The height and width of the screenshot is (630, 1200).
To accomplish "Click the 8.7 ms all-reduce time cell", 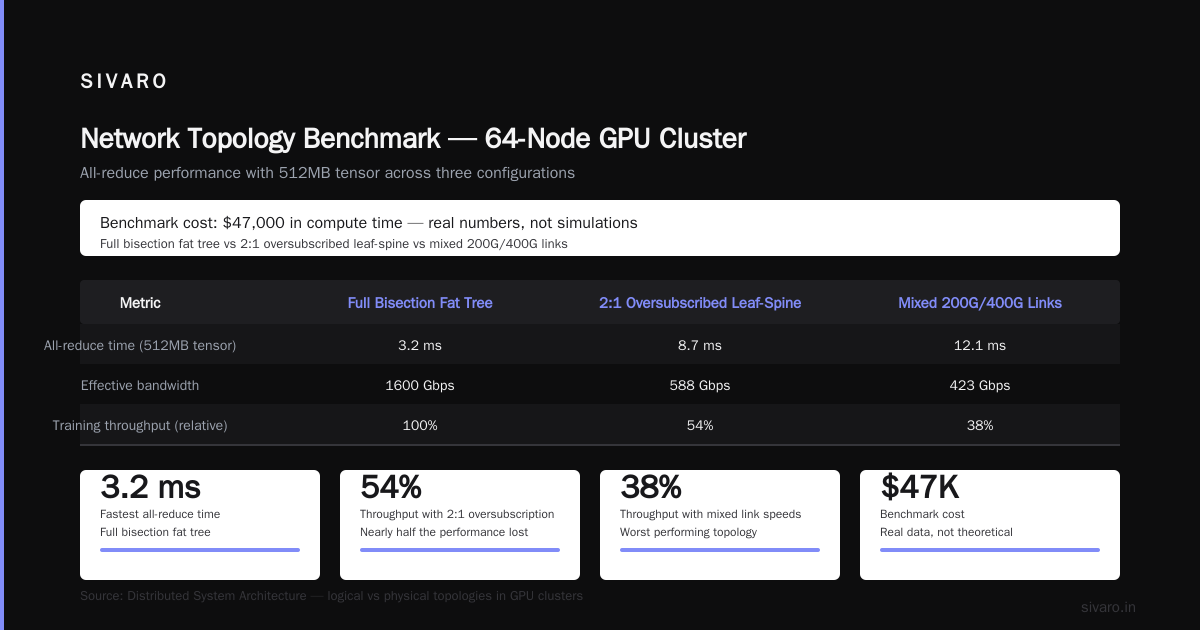I will (x=700, y=345).
